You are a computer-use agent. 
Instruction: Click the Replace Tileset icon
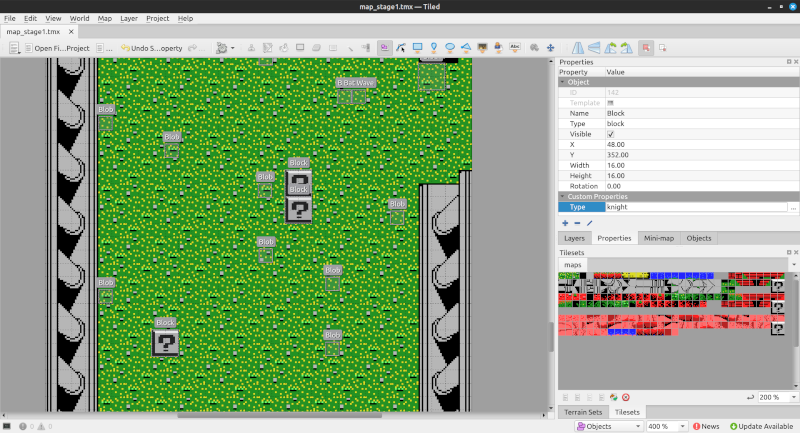(614, 397)
